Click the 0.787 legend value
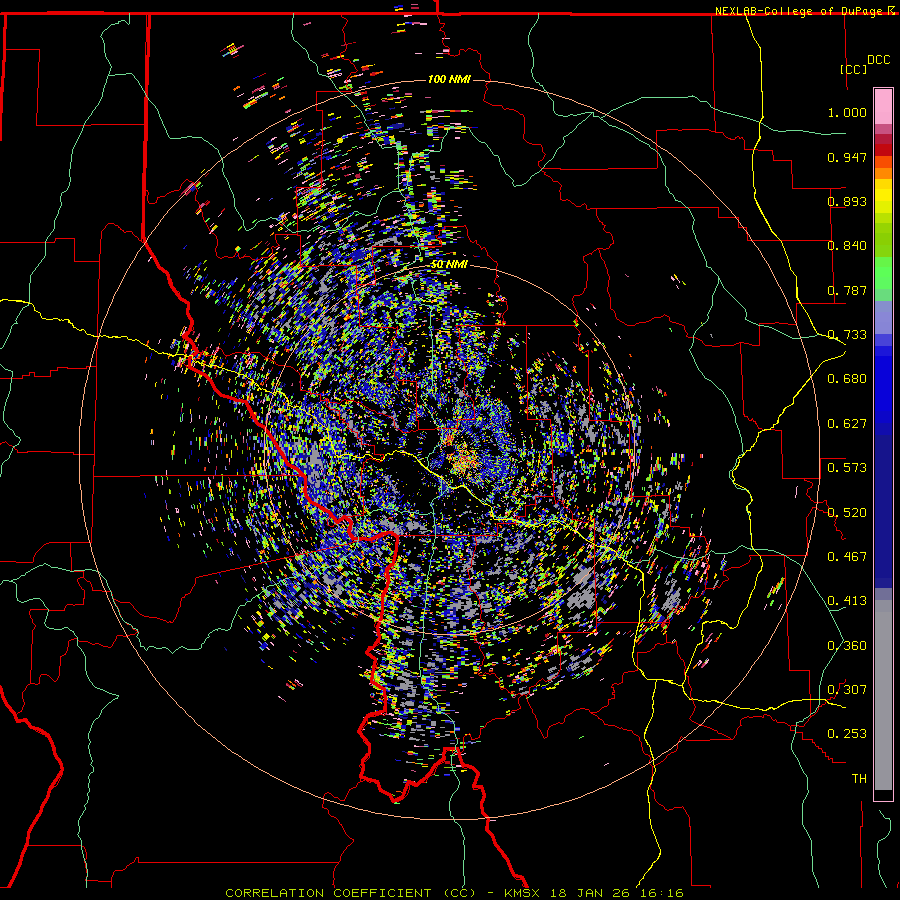 847,290
